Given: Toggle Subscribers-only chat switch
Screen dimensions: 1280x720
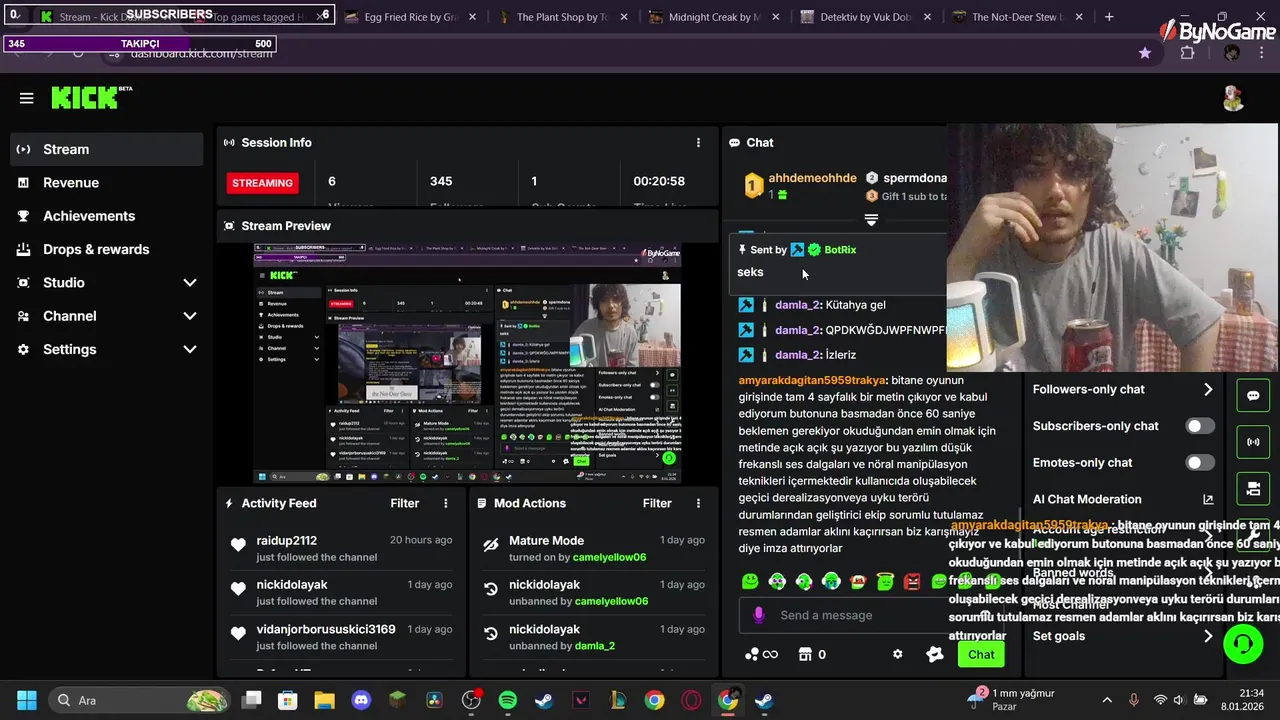Looking at the screenshot, I should [x=1200, y=426].
